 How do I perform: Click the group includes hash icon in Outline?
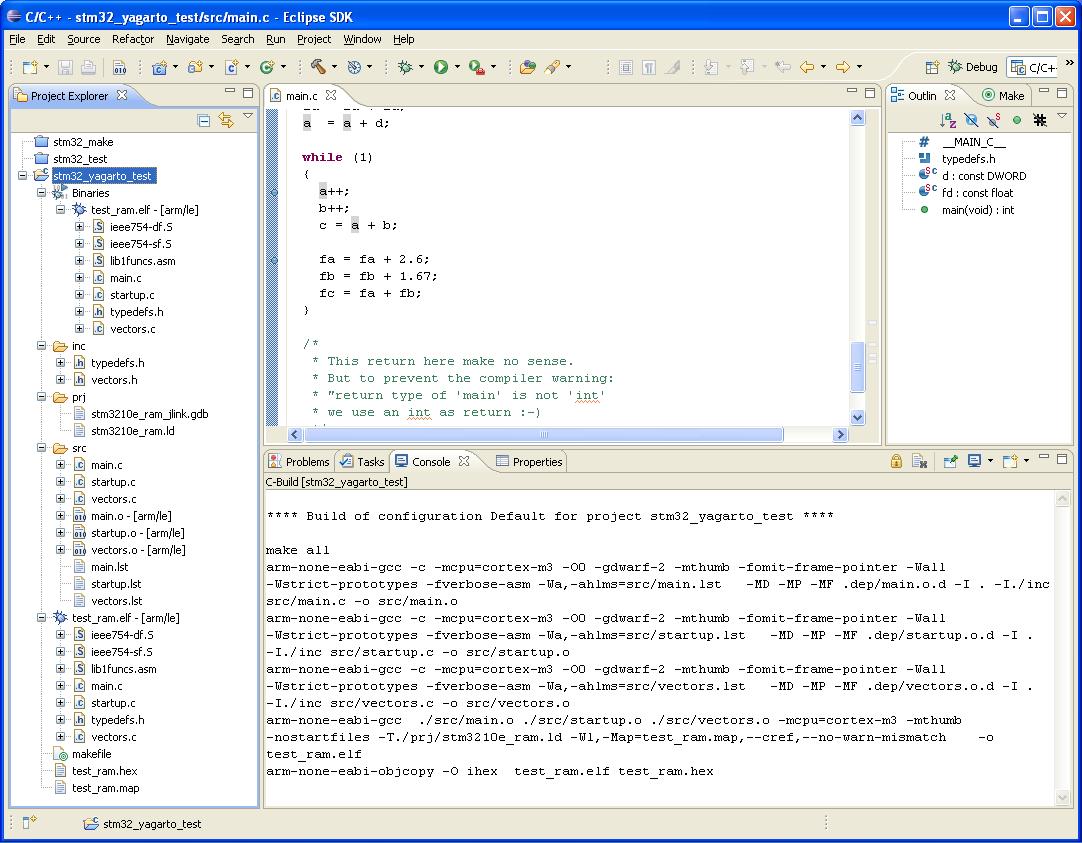pyautogui.click(x=1040, y=120)
